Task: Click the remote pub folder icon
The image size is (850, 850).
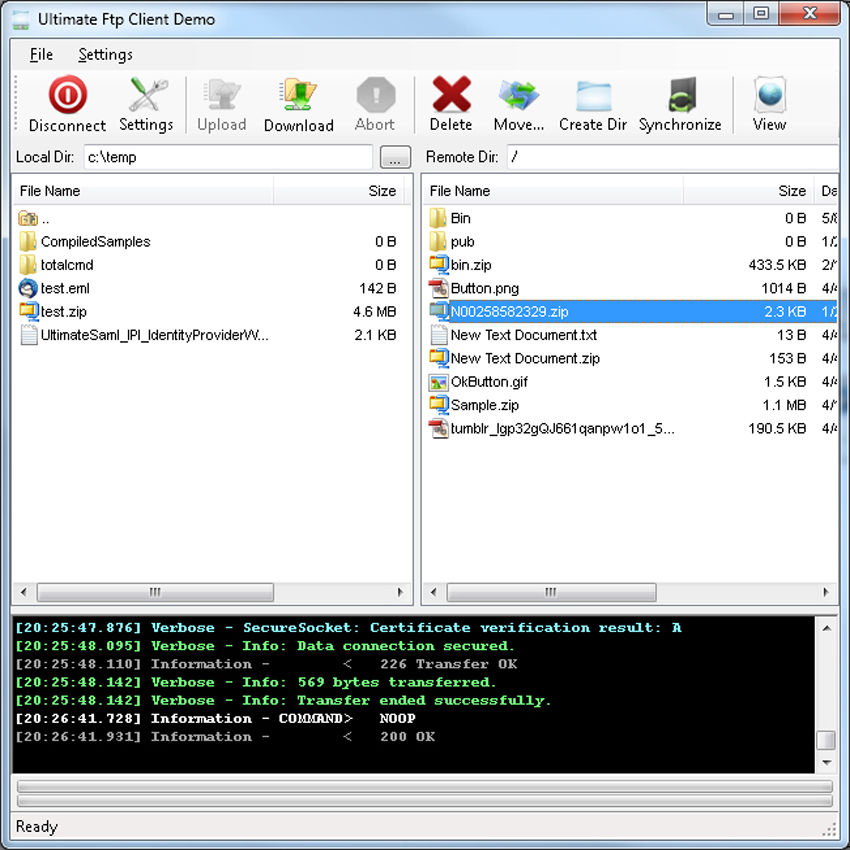Action: (437, 241)
